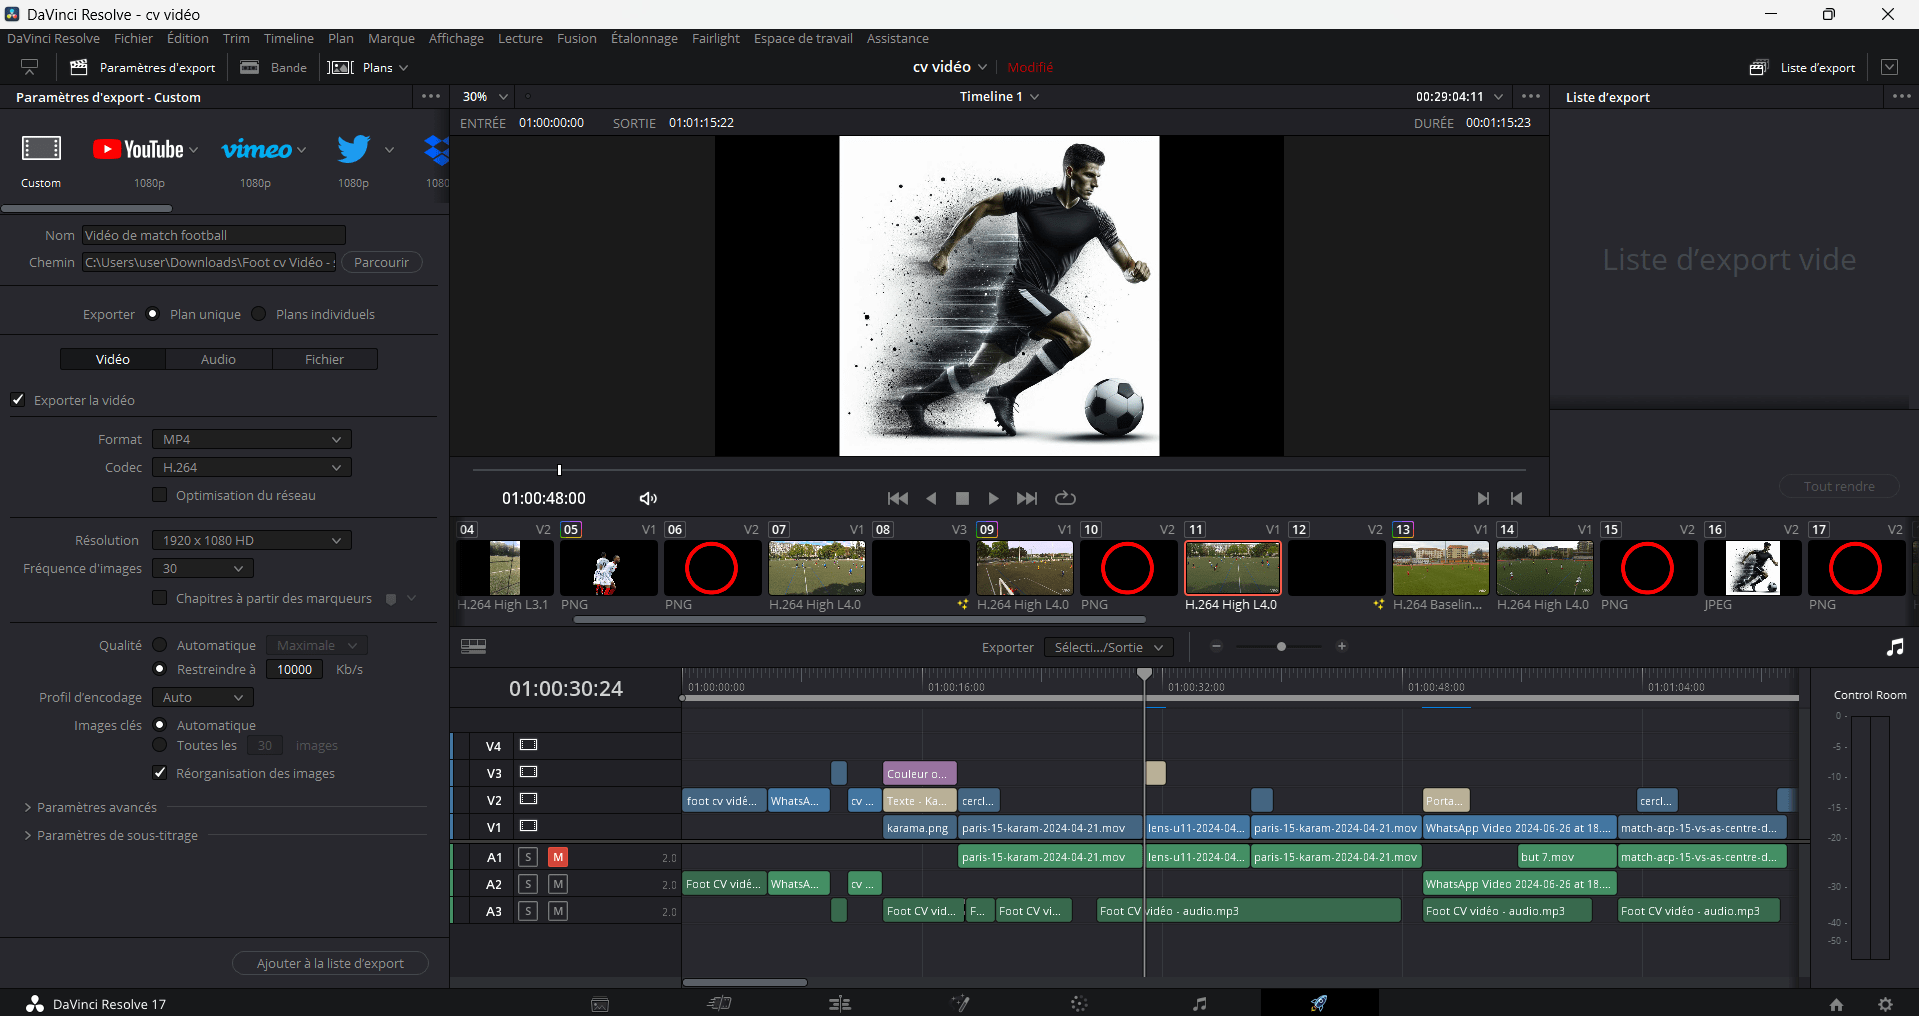
Task: Go to the Color page
Action: (x=1079, y=1003)
